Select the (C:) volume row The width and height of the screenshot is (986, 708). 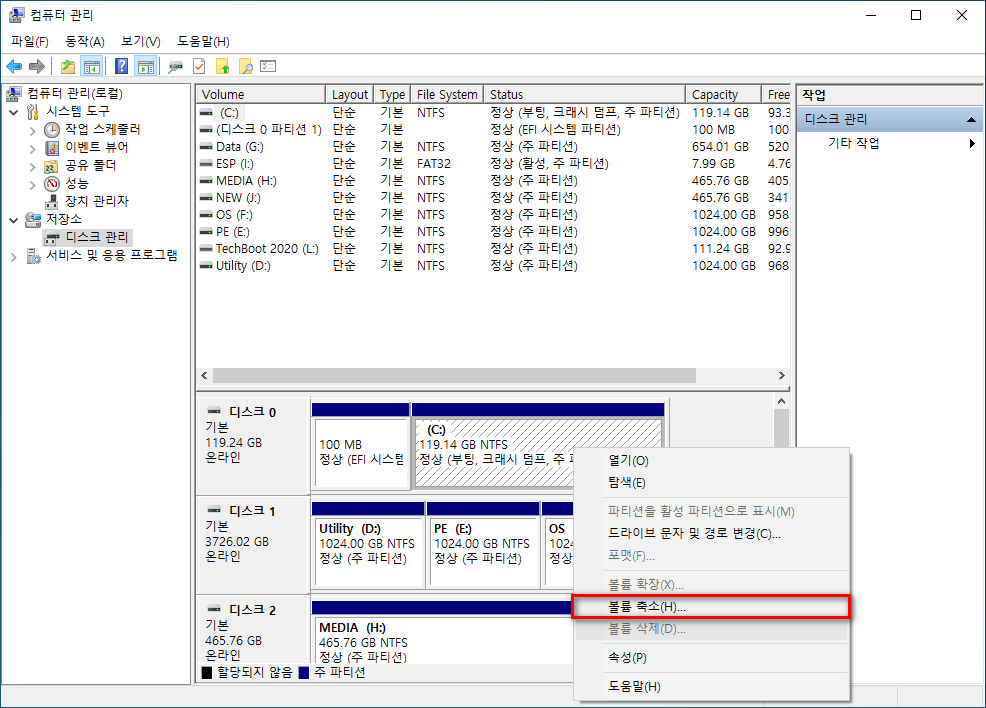[493, 113]
